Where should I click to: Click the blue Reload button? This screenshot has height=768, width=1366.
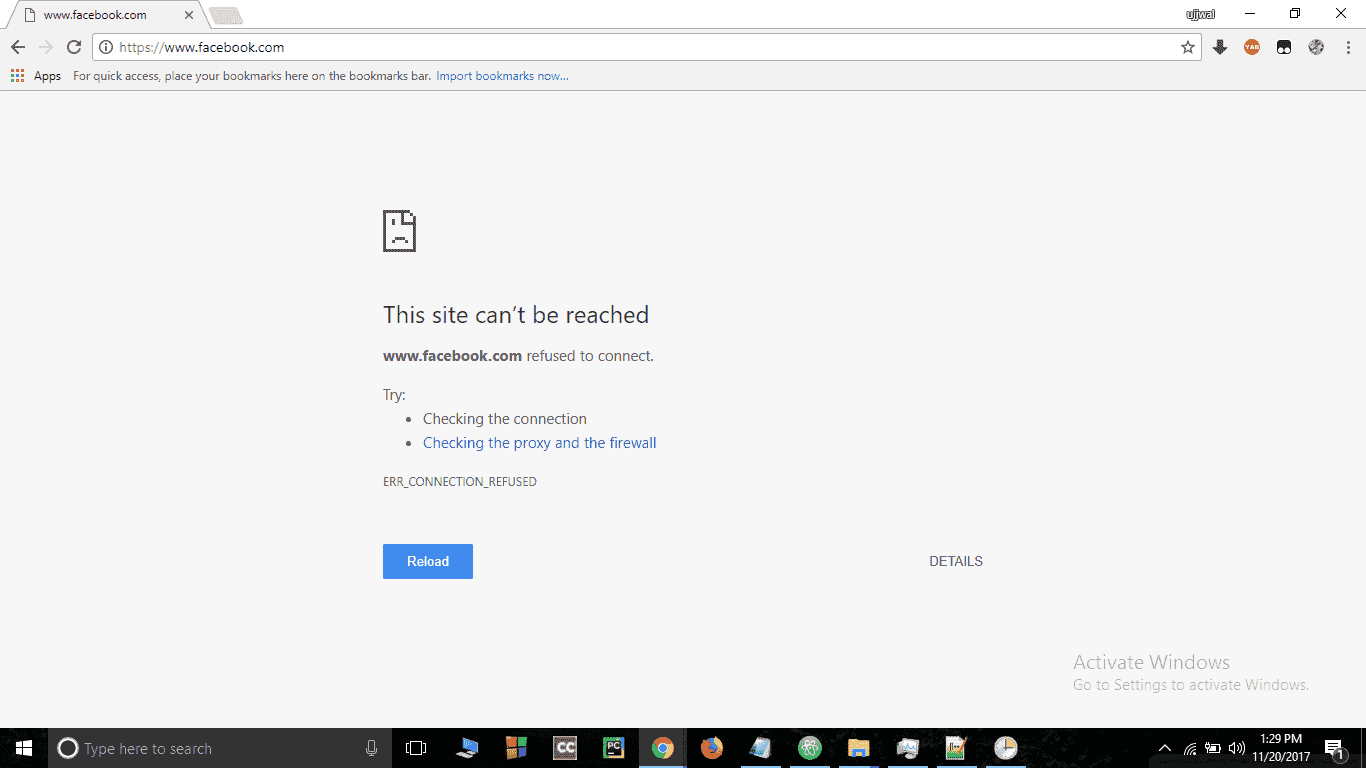click(428, 561)
